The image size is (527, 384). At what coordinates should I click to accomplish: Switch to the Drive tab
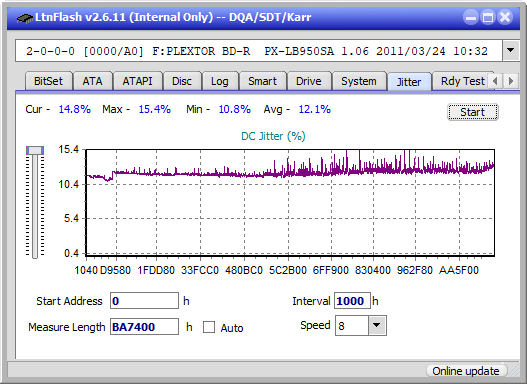(309, 81)
